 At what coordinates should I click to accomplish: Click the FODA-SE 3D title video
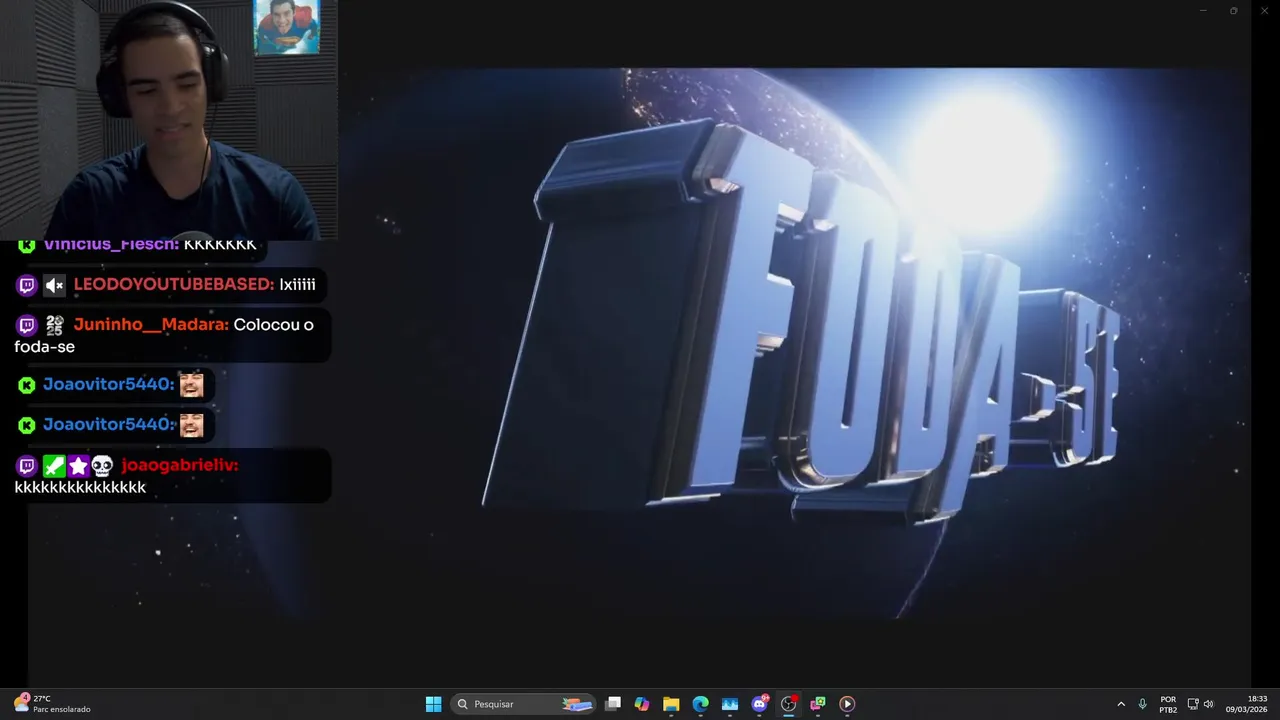pos(800,343)
